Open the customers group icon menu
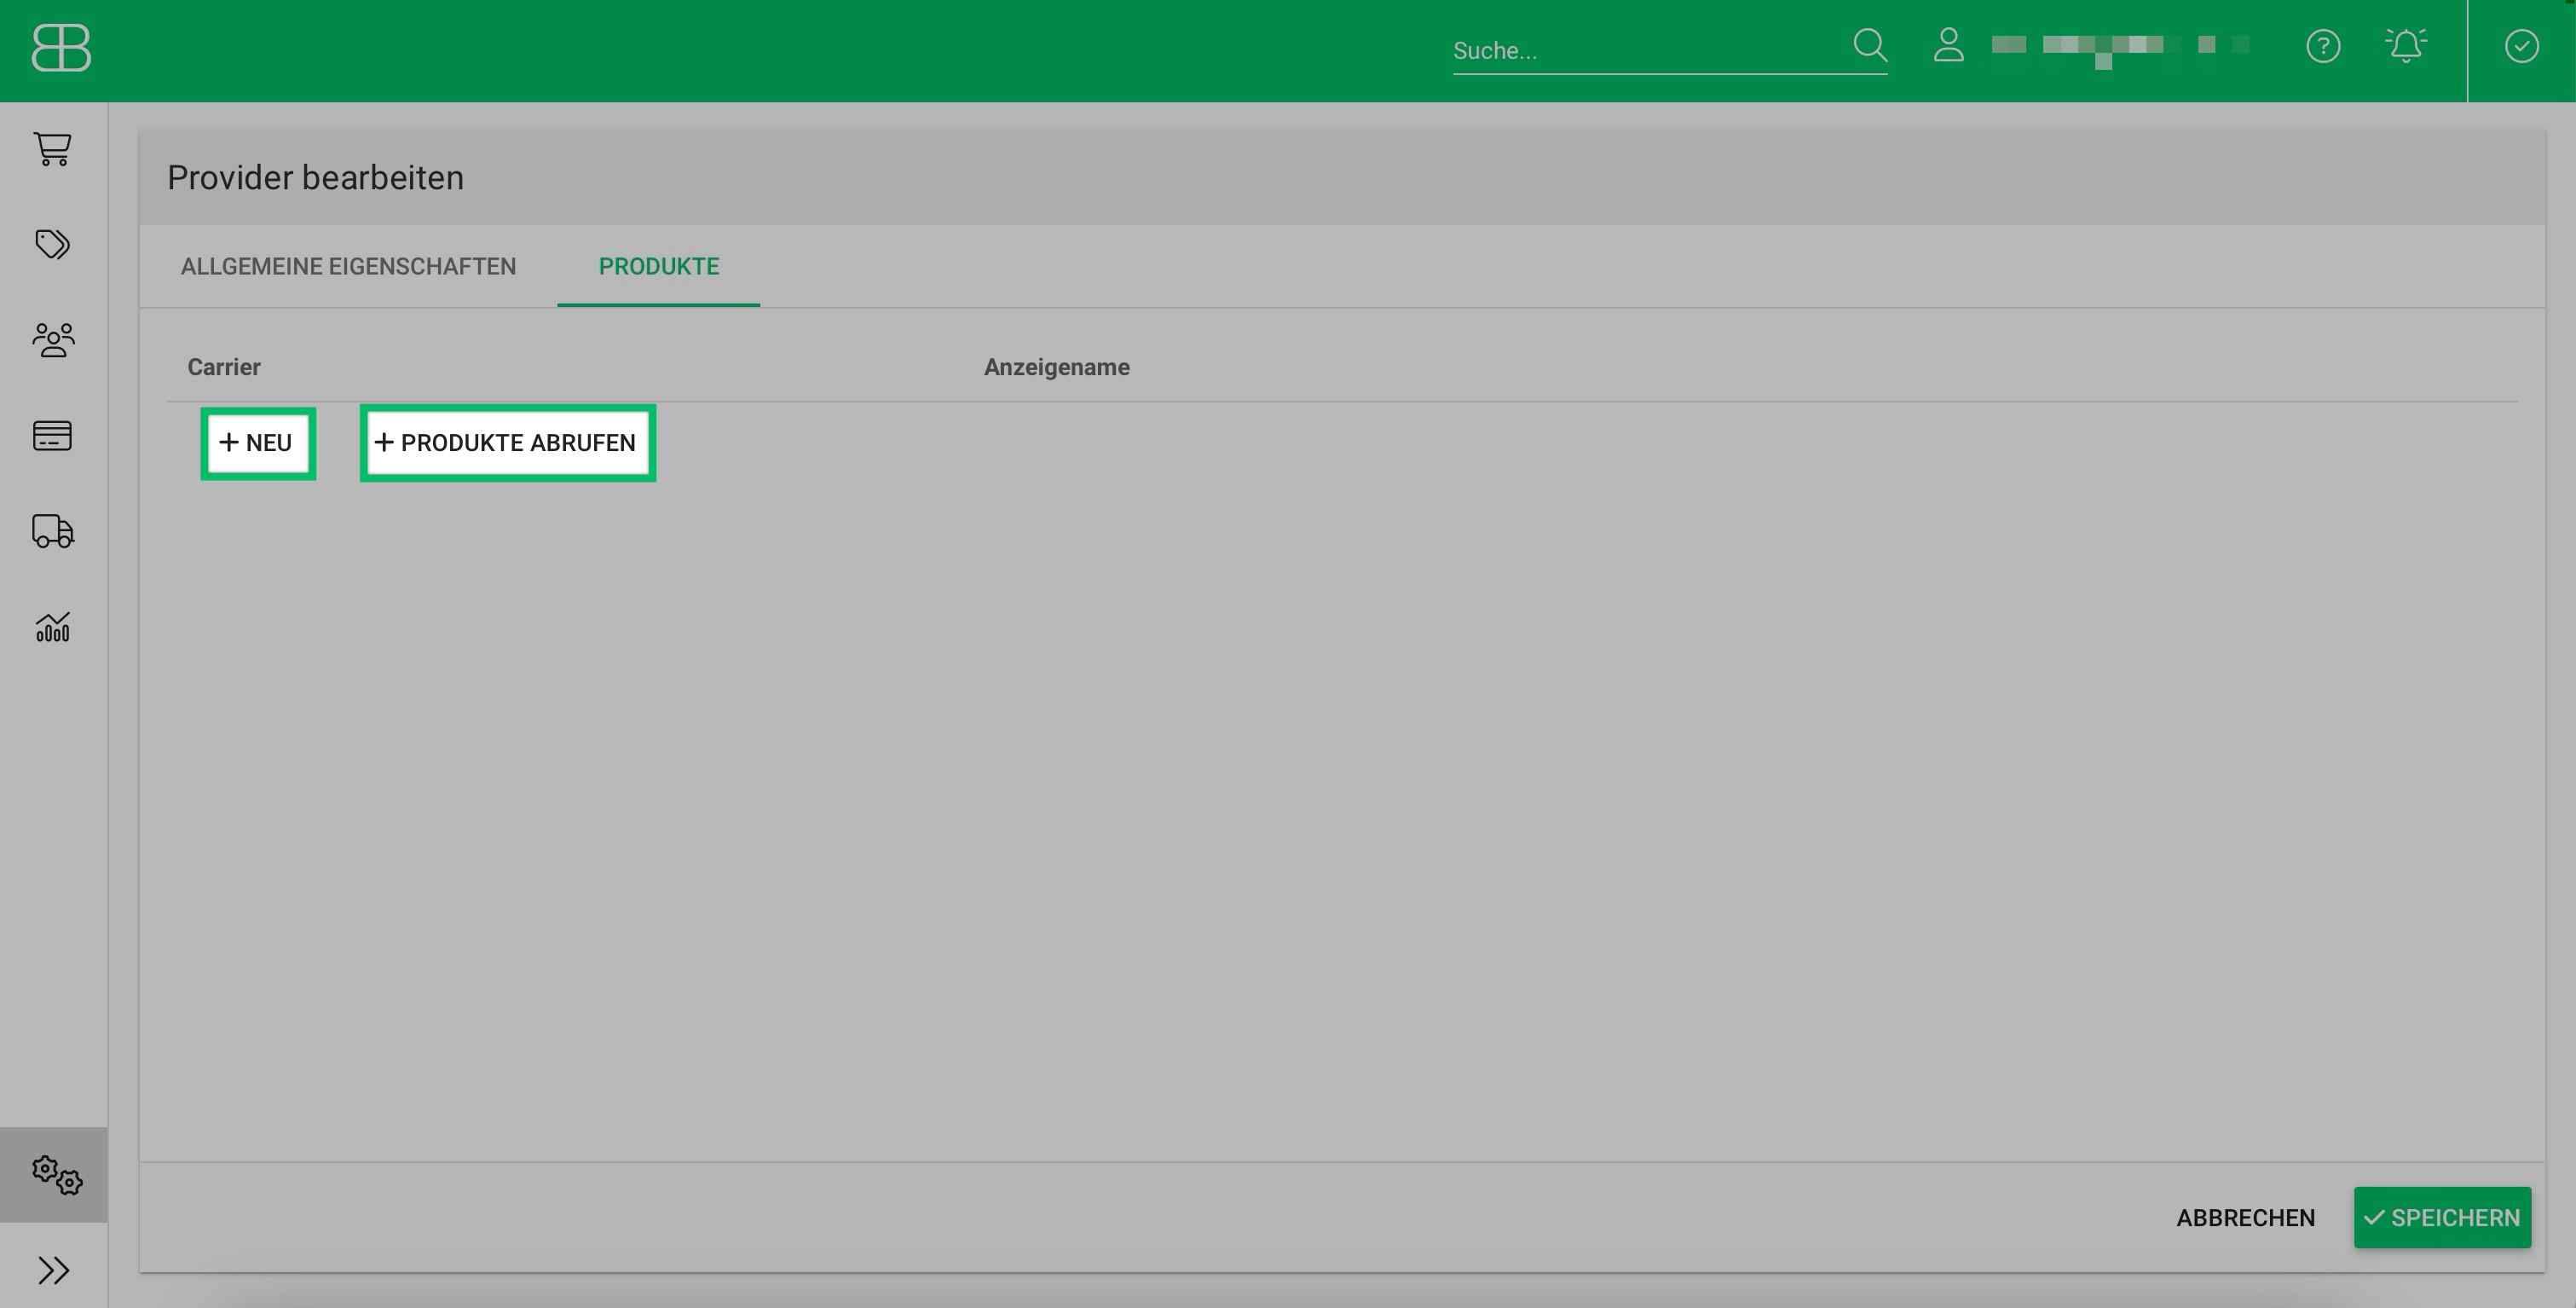The height and width of the screenshot is (1308, 2576). click(x=52, y=340)
